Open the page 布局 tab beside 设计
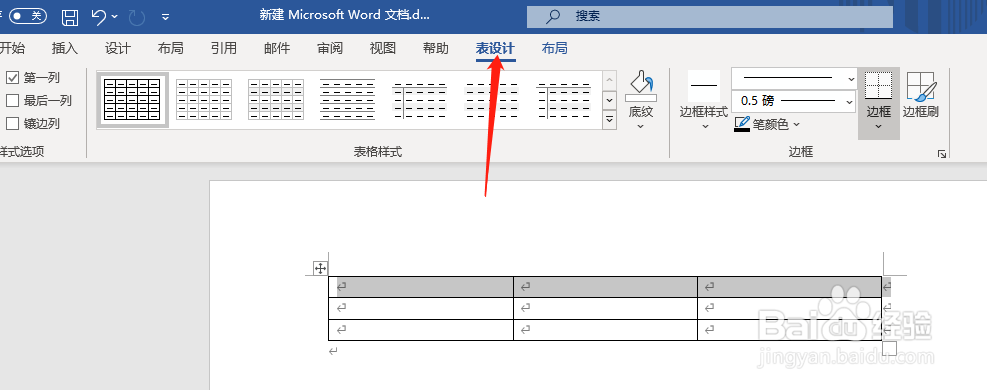Image resolution: width=987 pixels, height=390 pixels. [x=171, y=48]
